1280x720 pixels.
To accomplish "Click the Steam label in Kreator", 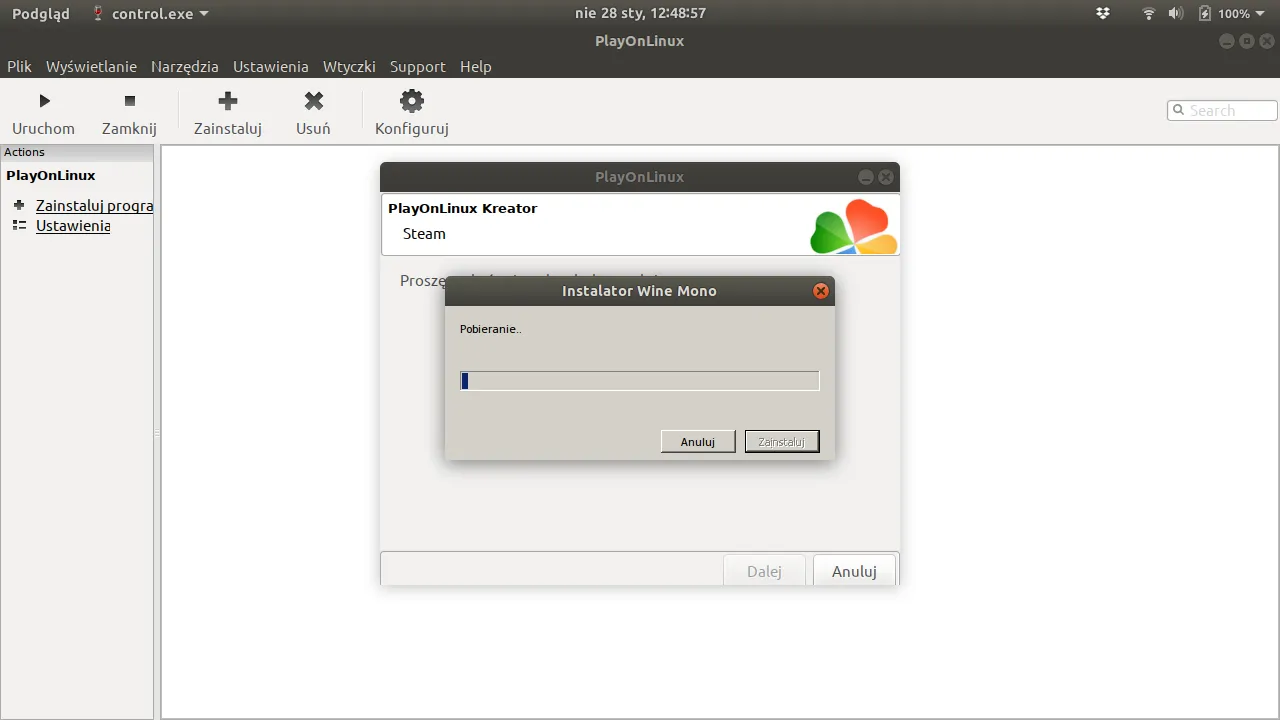I will [424, 233].
